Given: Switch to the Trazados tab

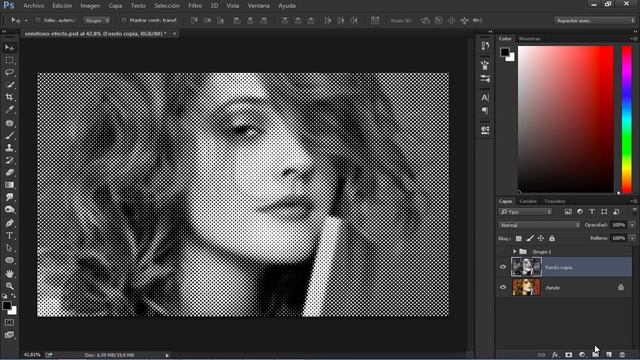Looking at the screenshot, I should [555, 201].
